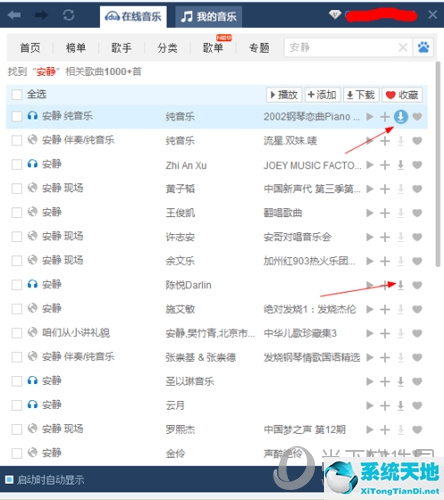This screenshot has height=500, width=444.
Task: Favorite the 罗熙杰 song
Action: click(x=417, y=429)
